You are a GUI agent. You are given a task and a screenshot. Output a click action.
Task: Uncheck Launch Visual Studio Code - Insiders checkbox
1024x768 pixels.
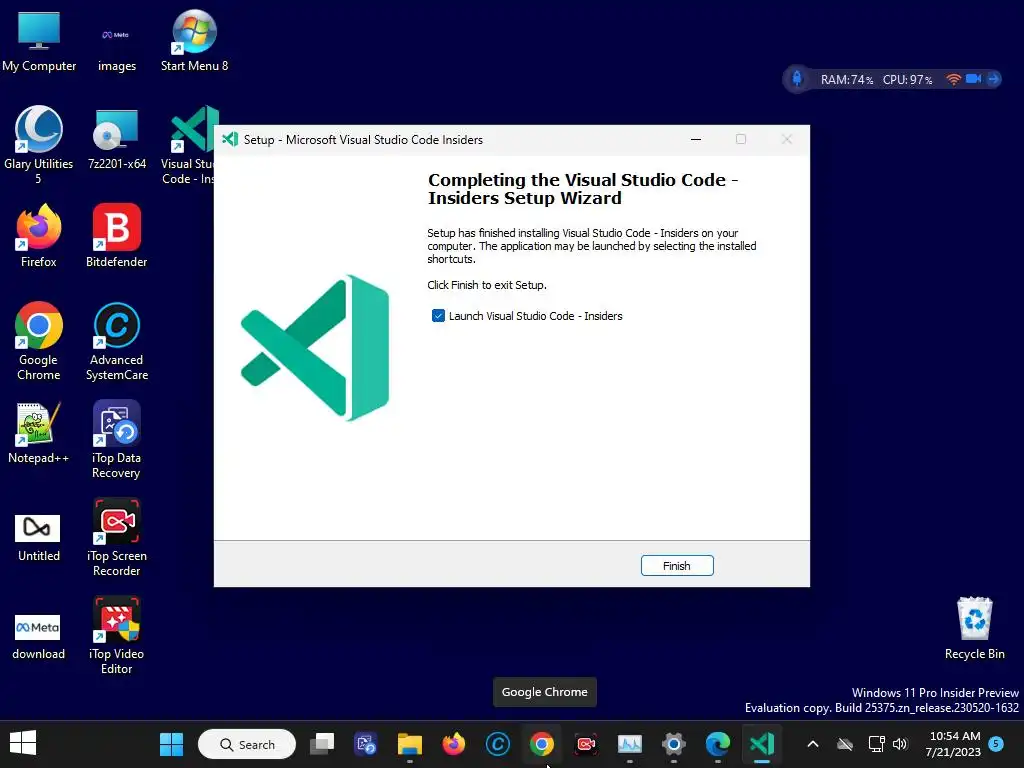pos(438,316)
